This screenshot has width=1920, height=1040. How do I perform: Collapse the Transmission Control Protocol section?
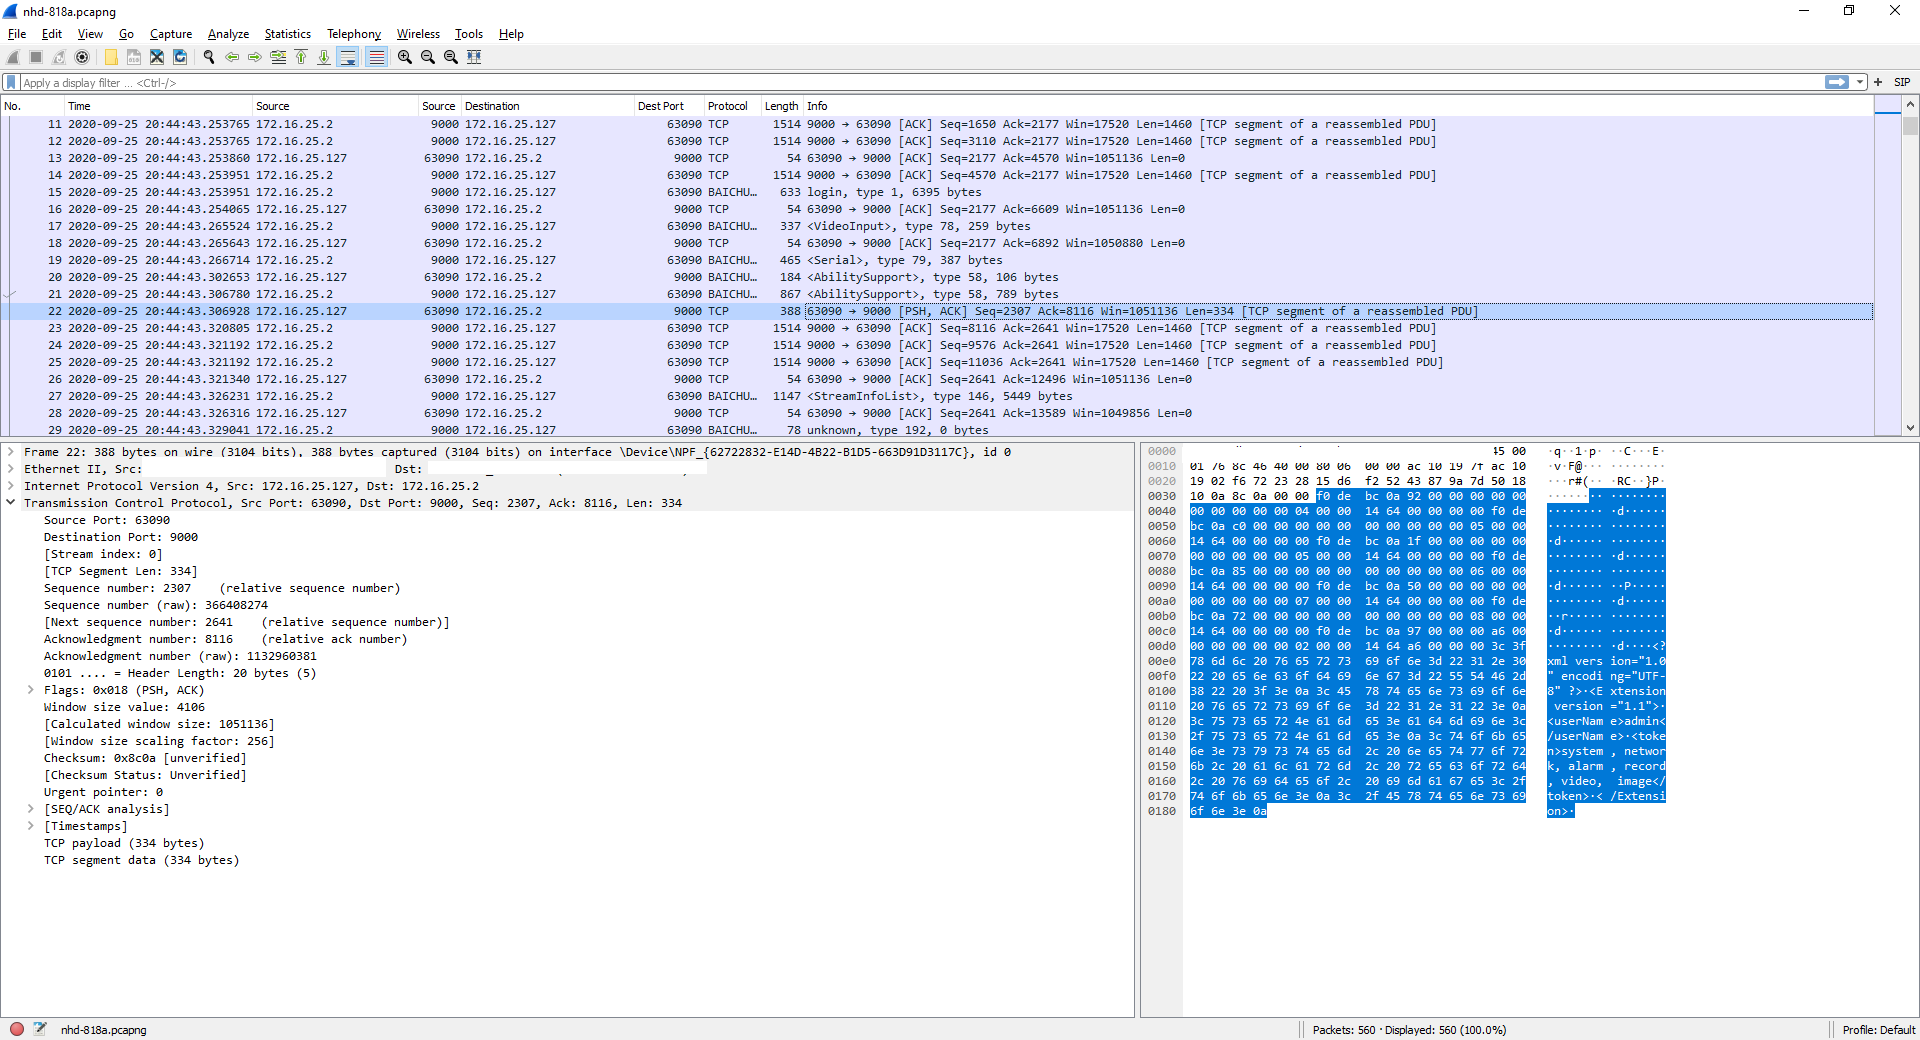click(11, 503)
